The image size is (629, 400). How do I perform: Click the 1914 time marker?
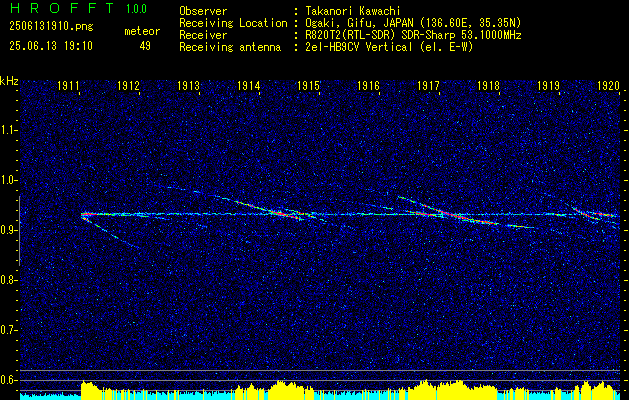click(x=248, y=85)
